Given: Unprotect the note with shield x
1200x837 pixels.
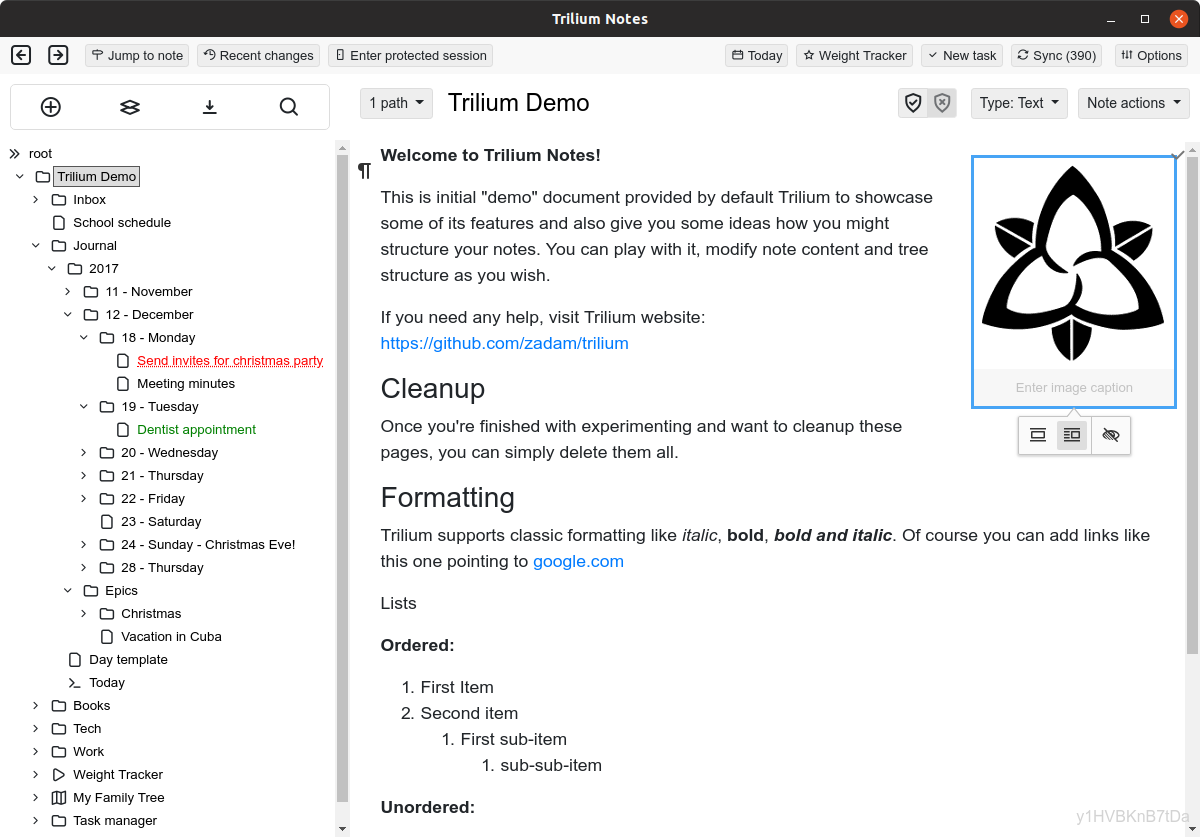Looking at the screenshot, I should click(942, 103).
